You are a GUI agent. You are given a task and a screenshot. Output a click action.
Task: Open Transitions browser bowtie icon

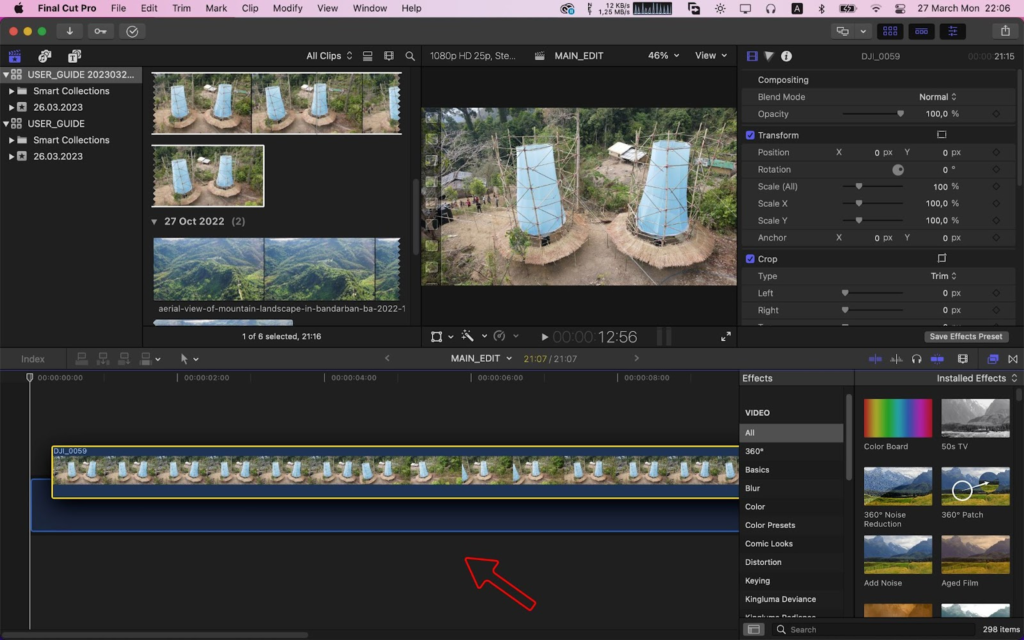[1013, 359]
